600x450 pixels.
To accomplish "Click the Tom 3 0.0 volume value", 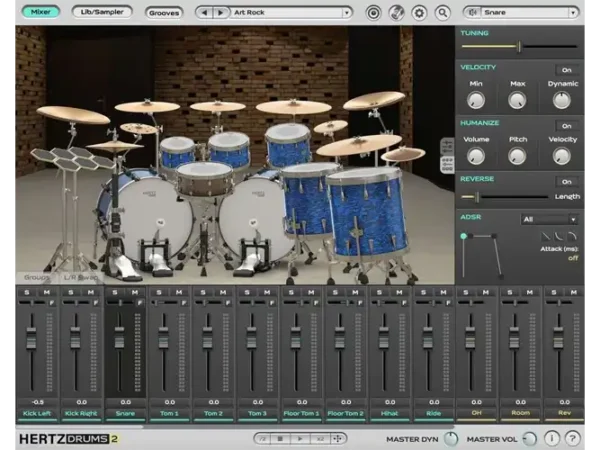I will click(258, 402).
